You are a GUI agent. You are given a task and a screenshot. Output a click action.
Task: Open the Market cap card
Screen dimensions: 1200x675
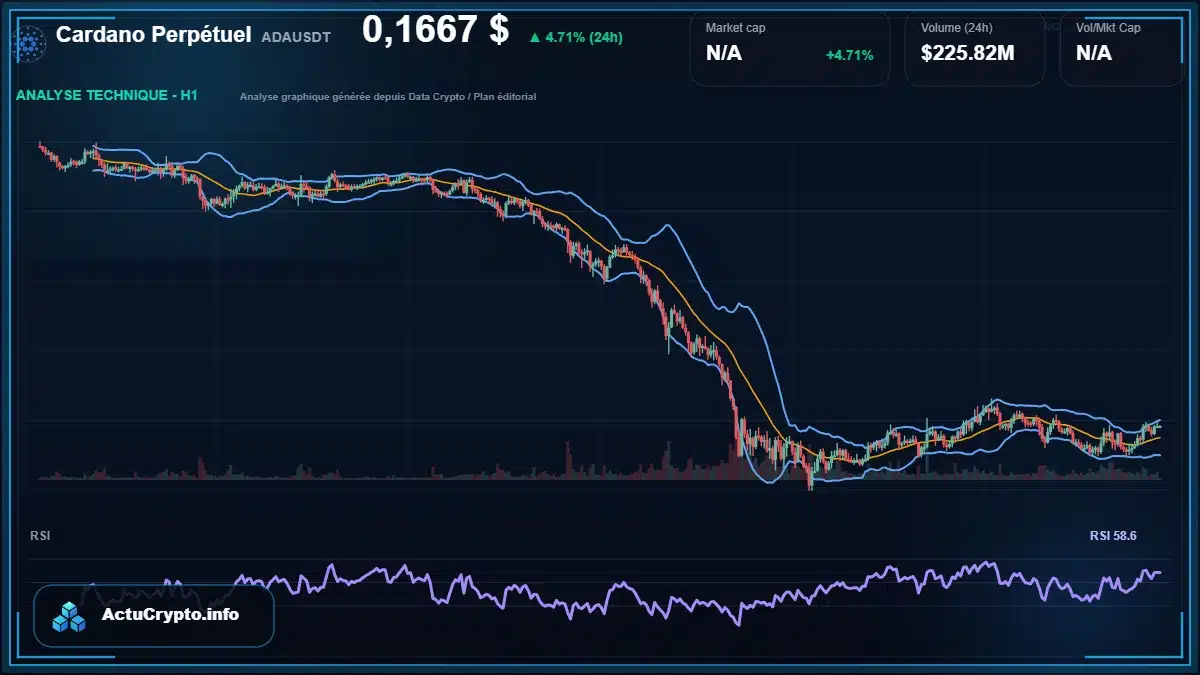click(x=789, y=48)
